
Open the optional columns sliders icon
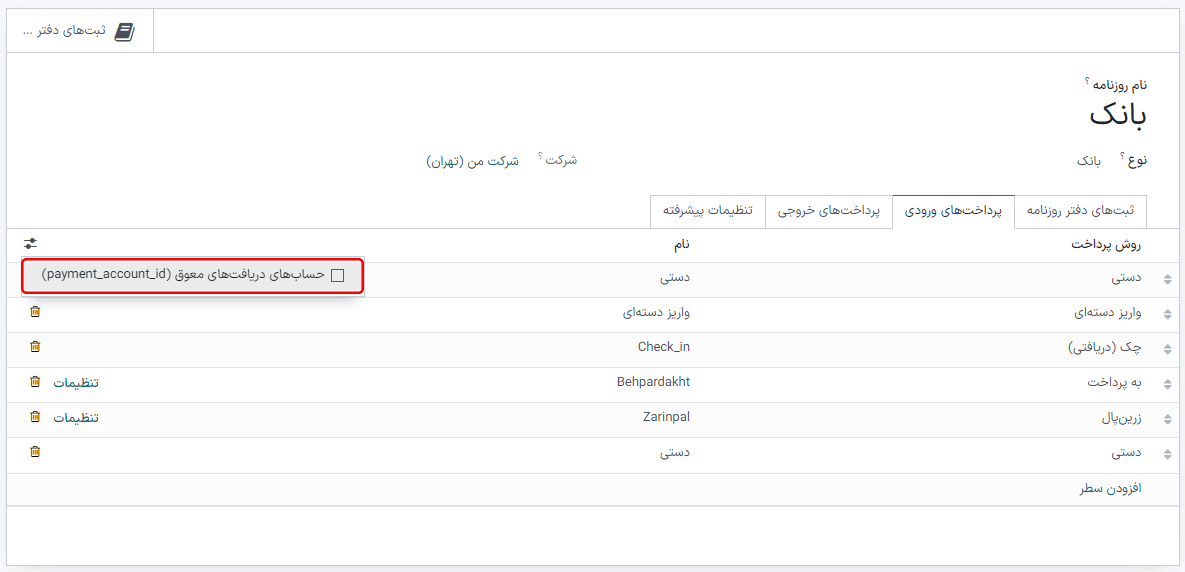click(31, 244)
